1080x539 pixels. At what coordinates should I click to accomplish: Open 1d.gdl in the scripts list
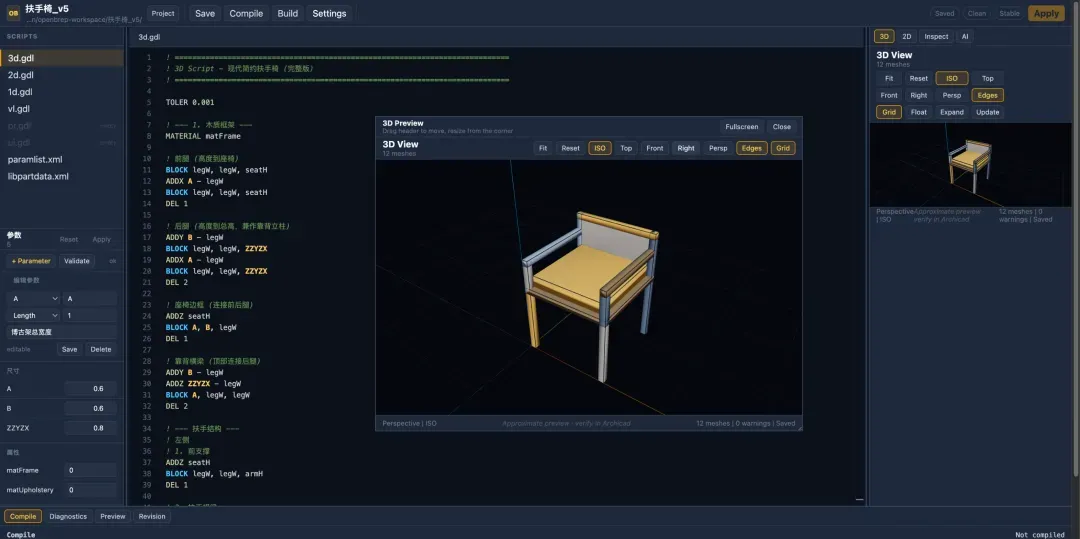pyautogui.click(x=62, y=92)
